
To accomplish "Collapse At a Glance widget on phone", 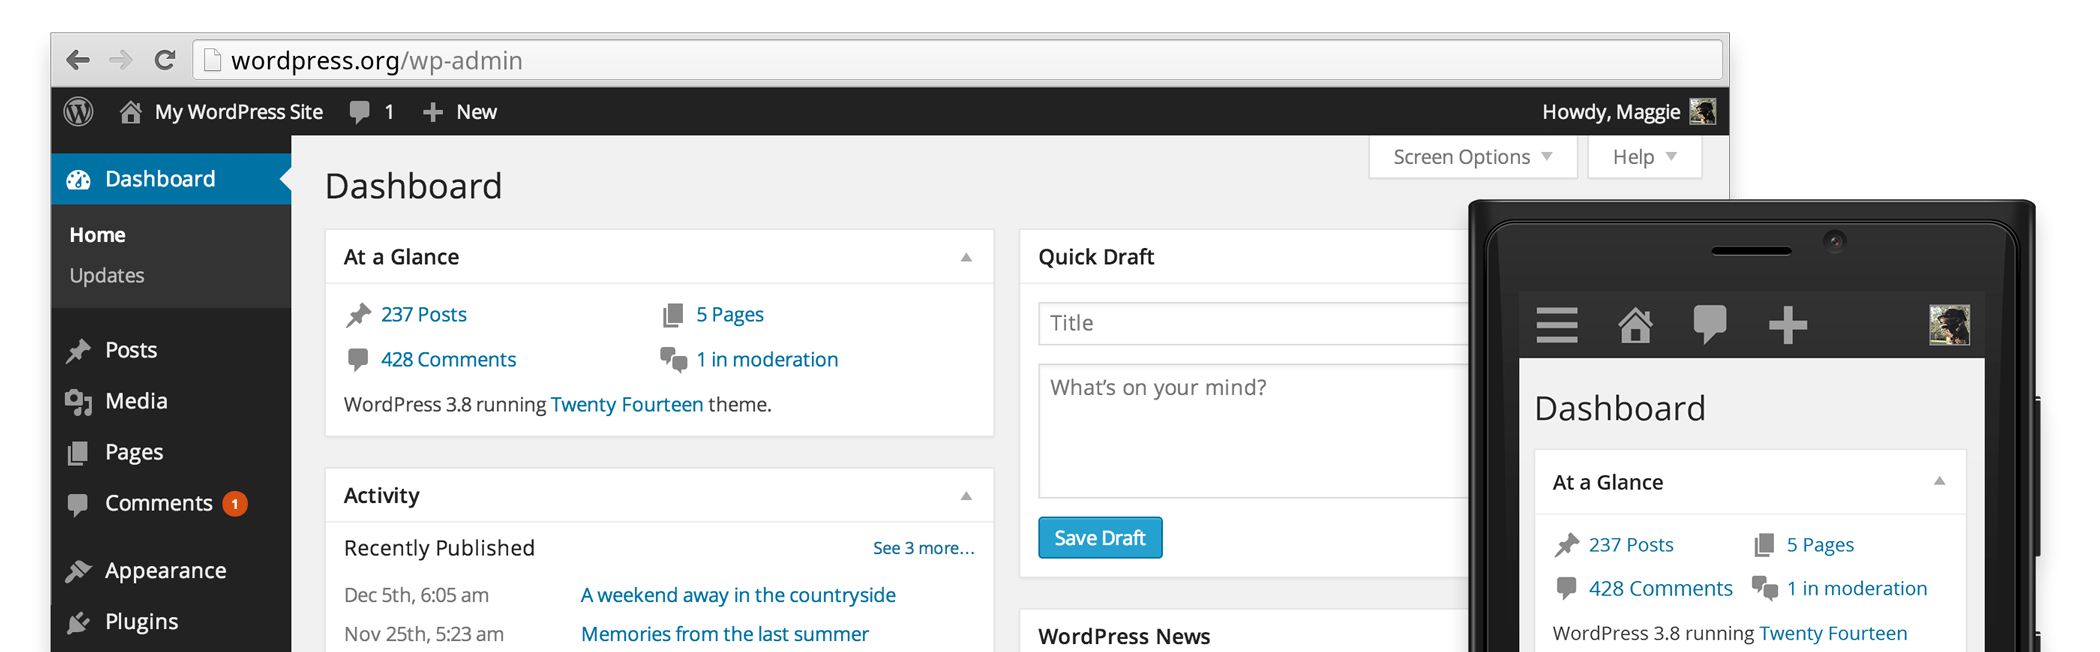I will pyautogui.click(x=1939, y=482).
